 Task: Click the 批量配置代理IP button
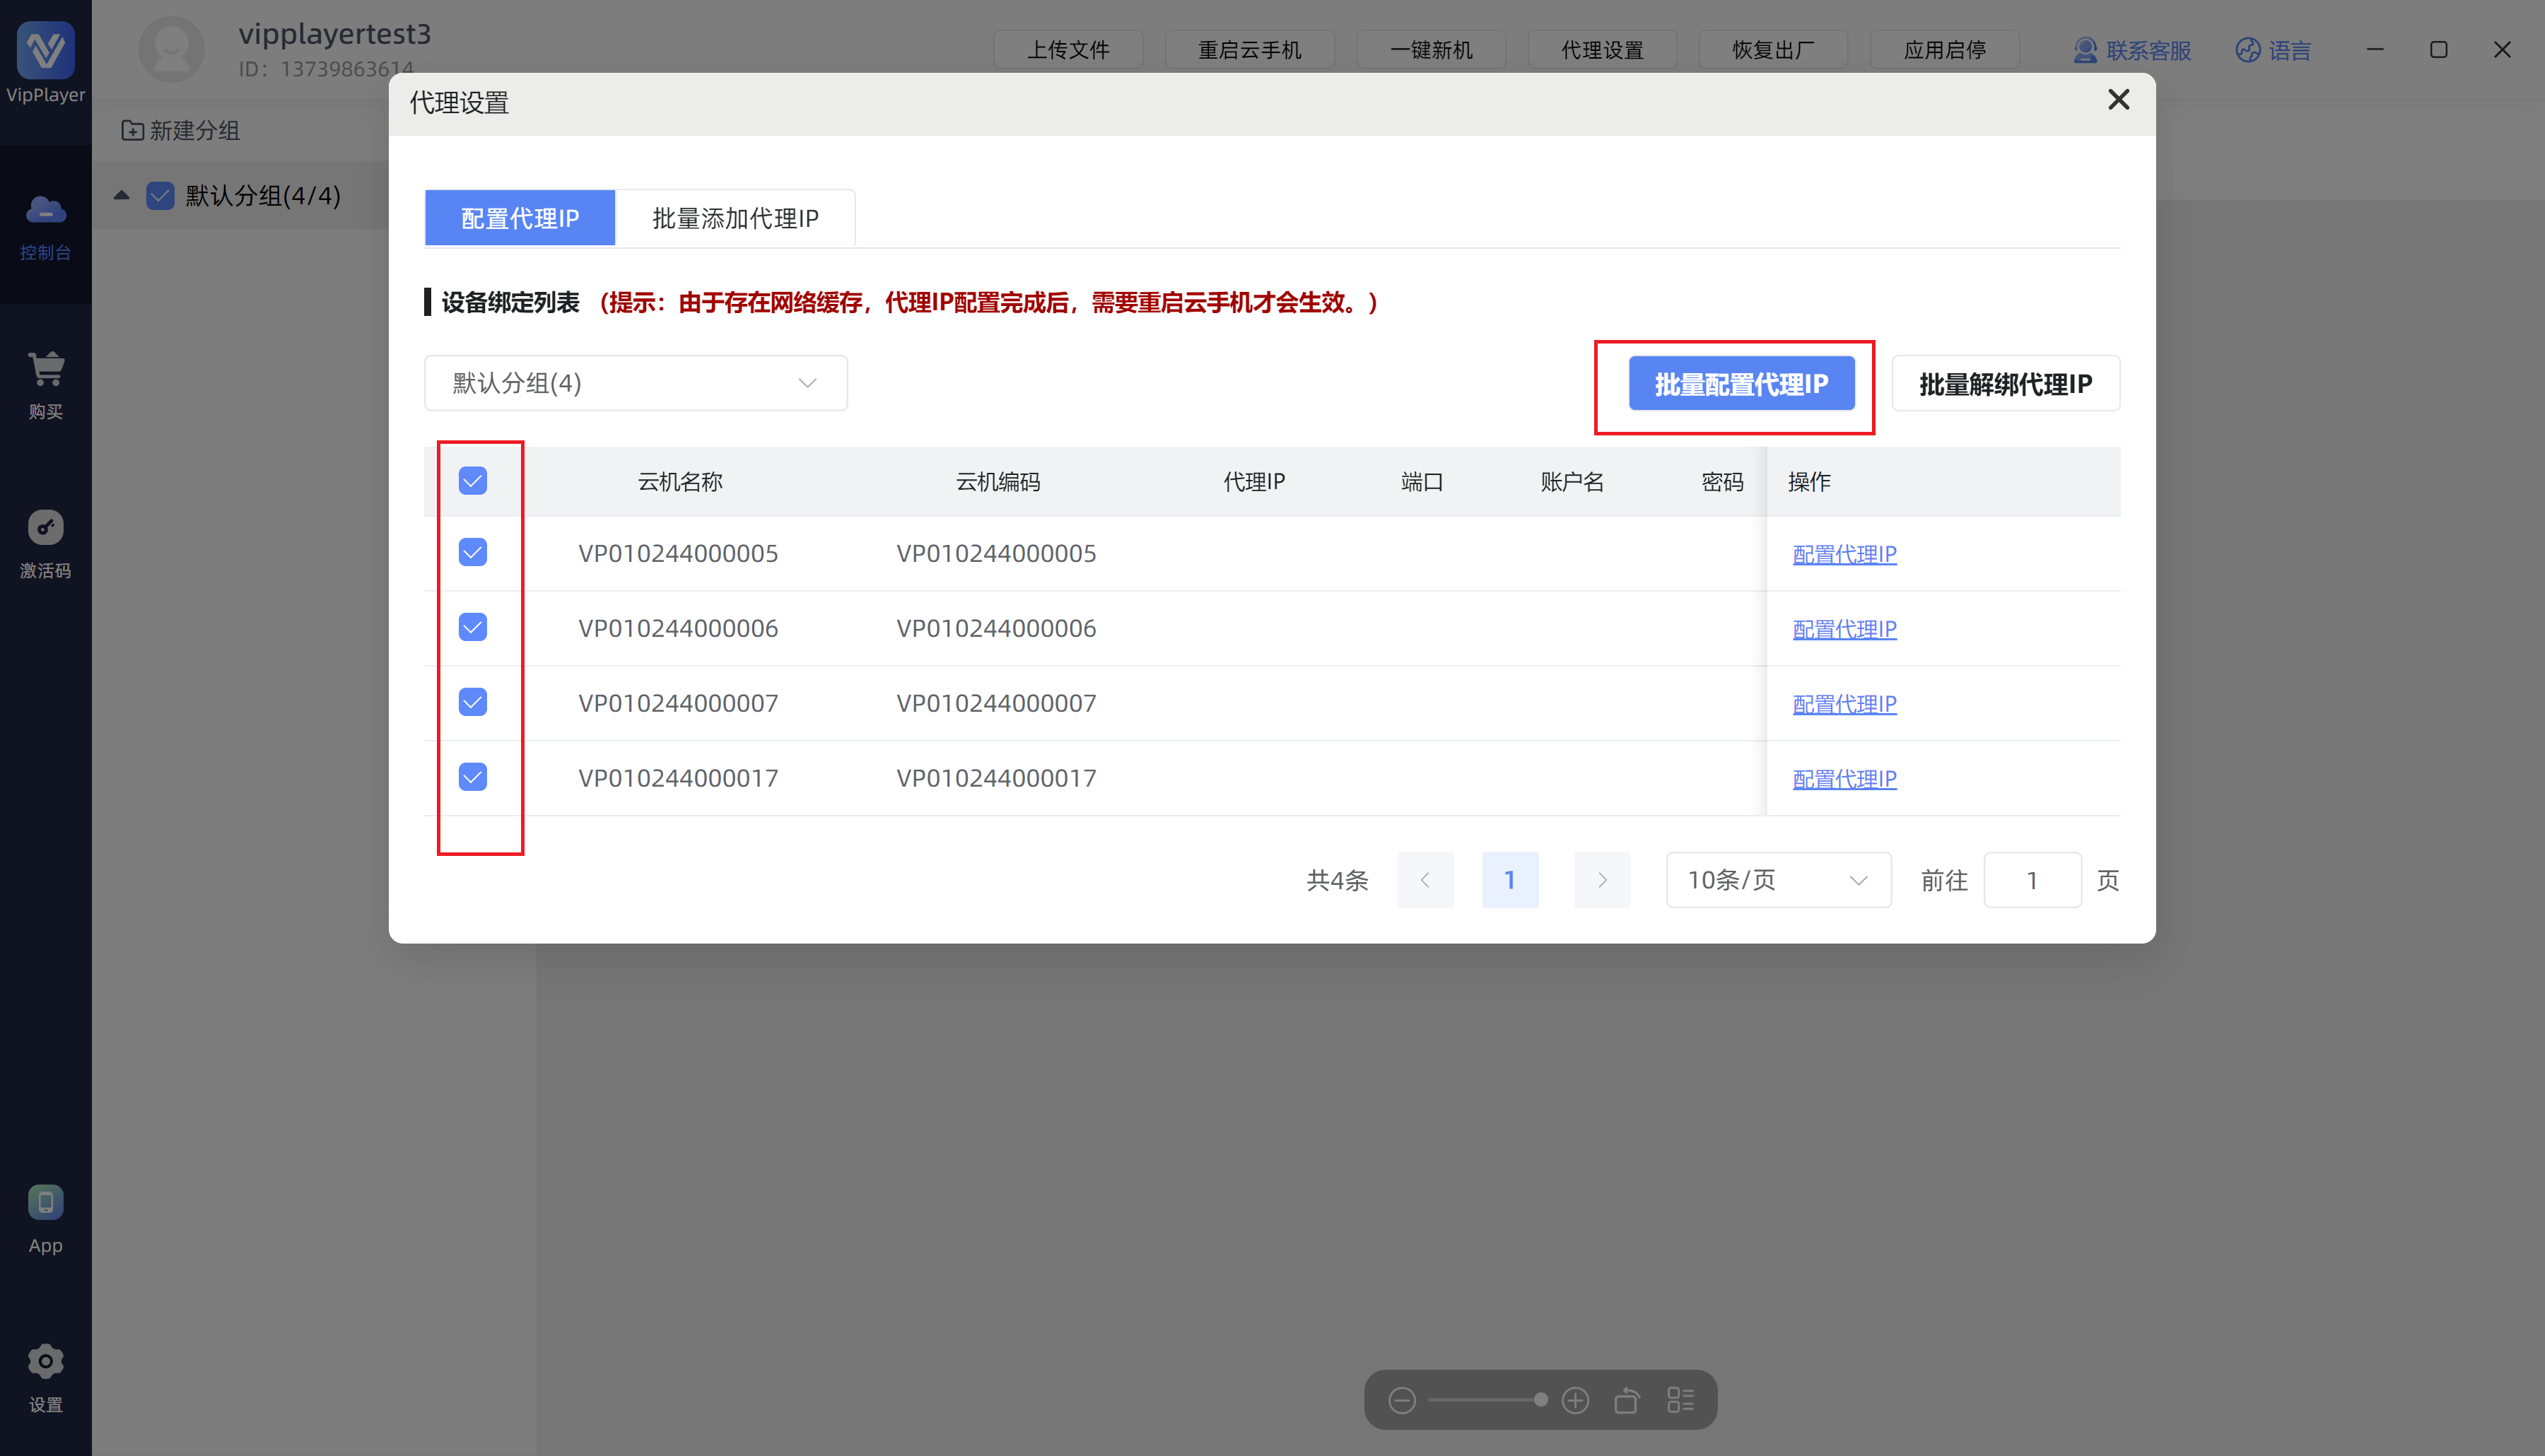point(1740,384)
